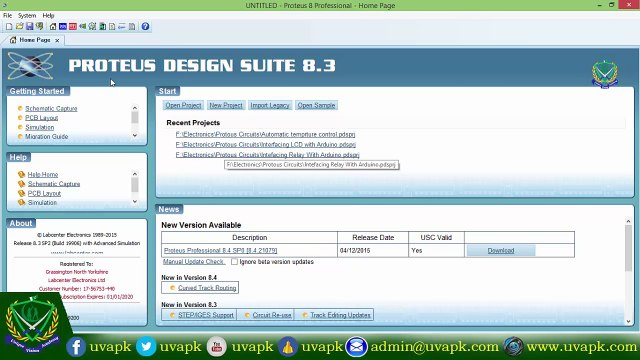Click News panel scroll up arrow

[628, 221]
